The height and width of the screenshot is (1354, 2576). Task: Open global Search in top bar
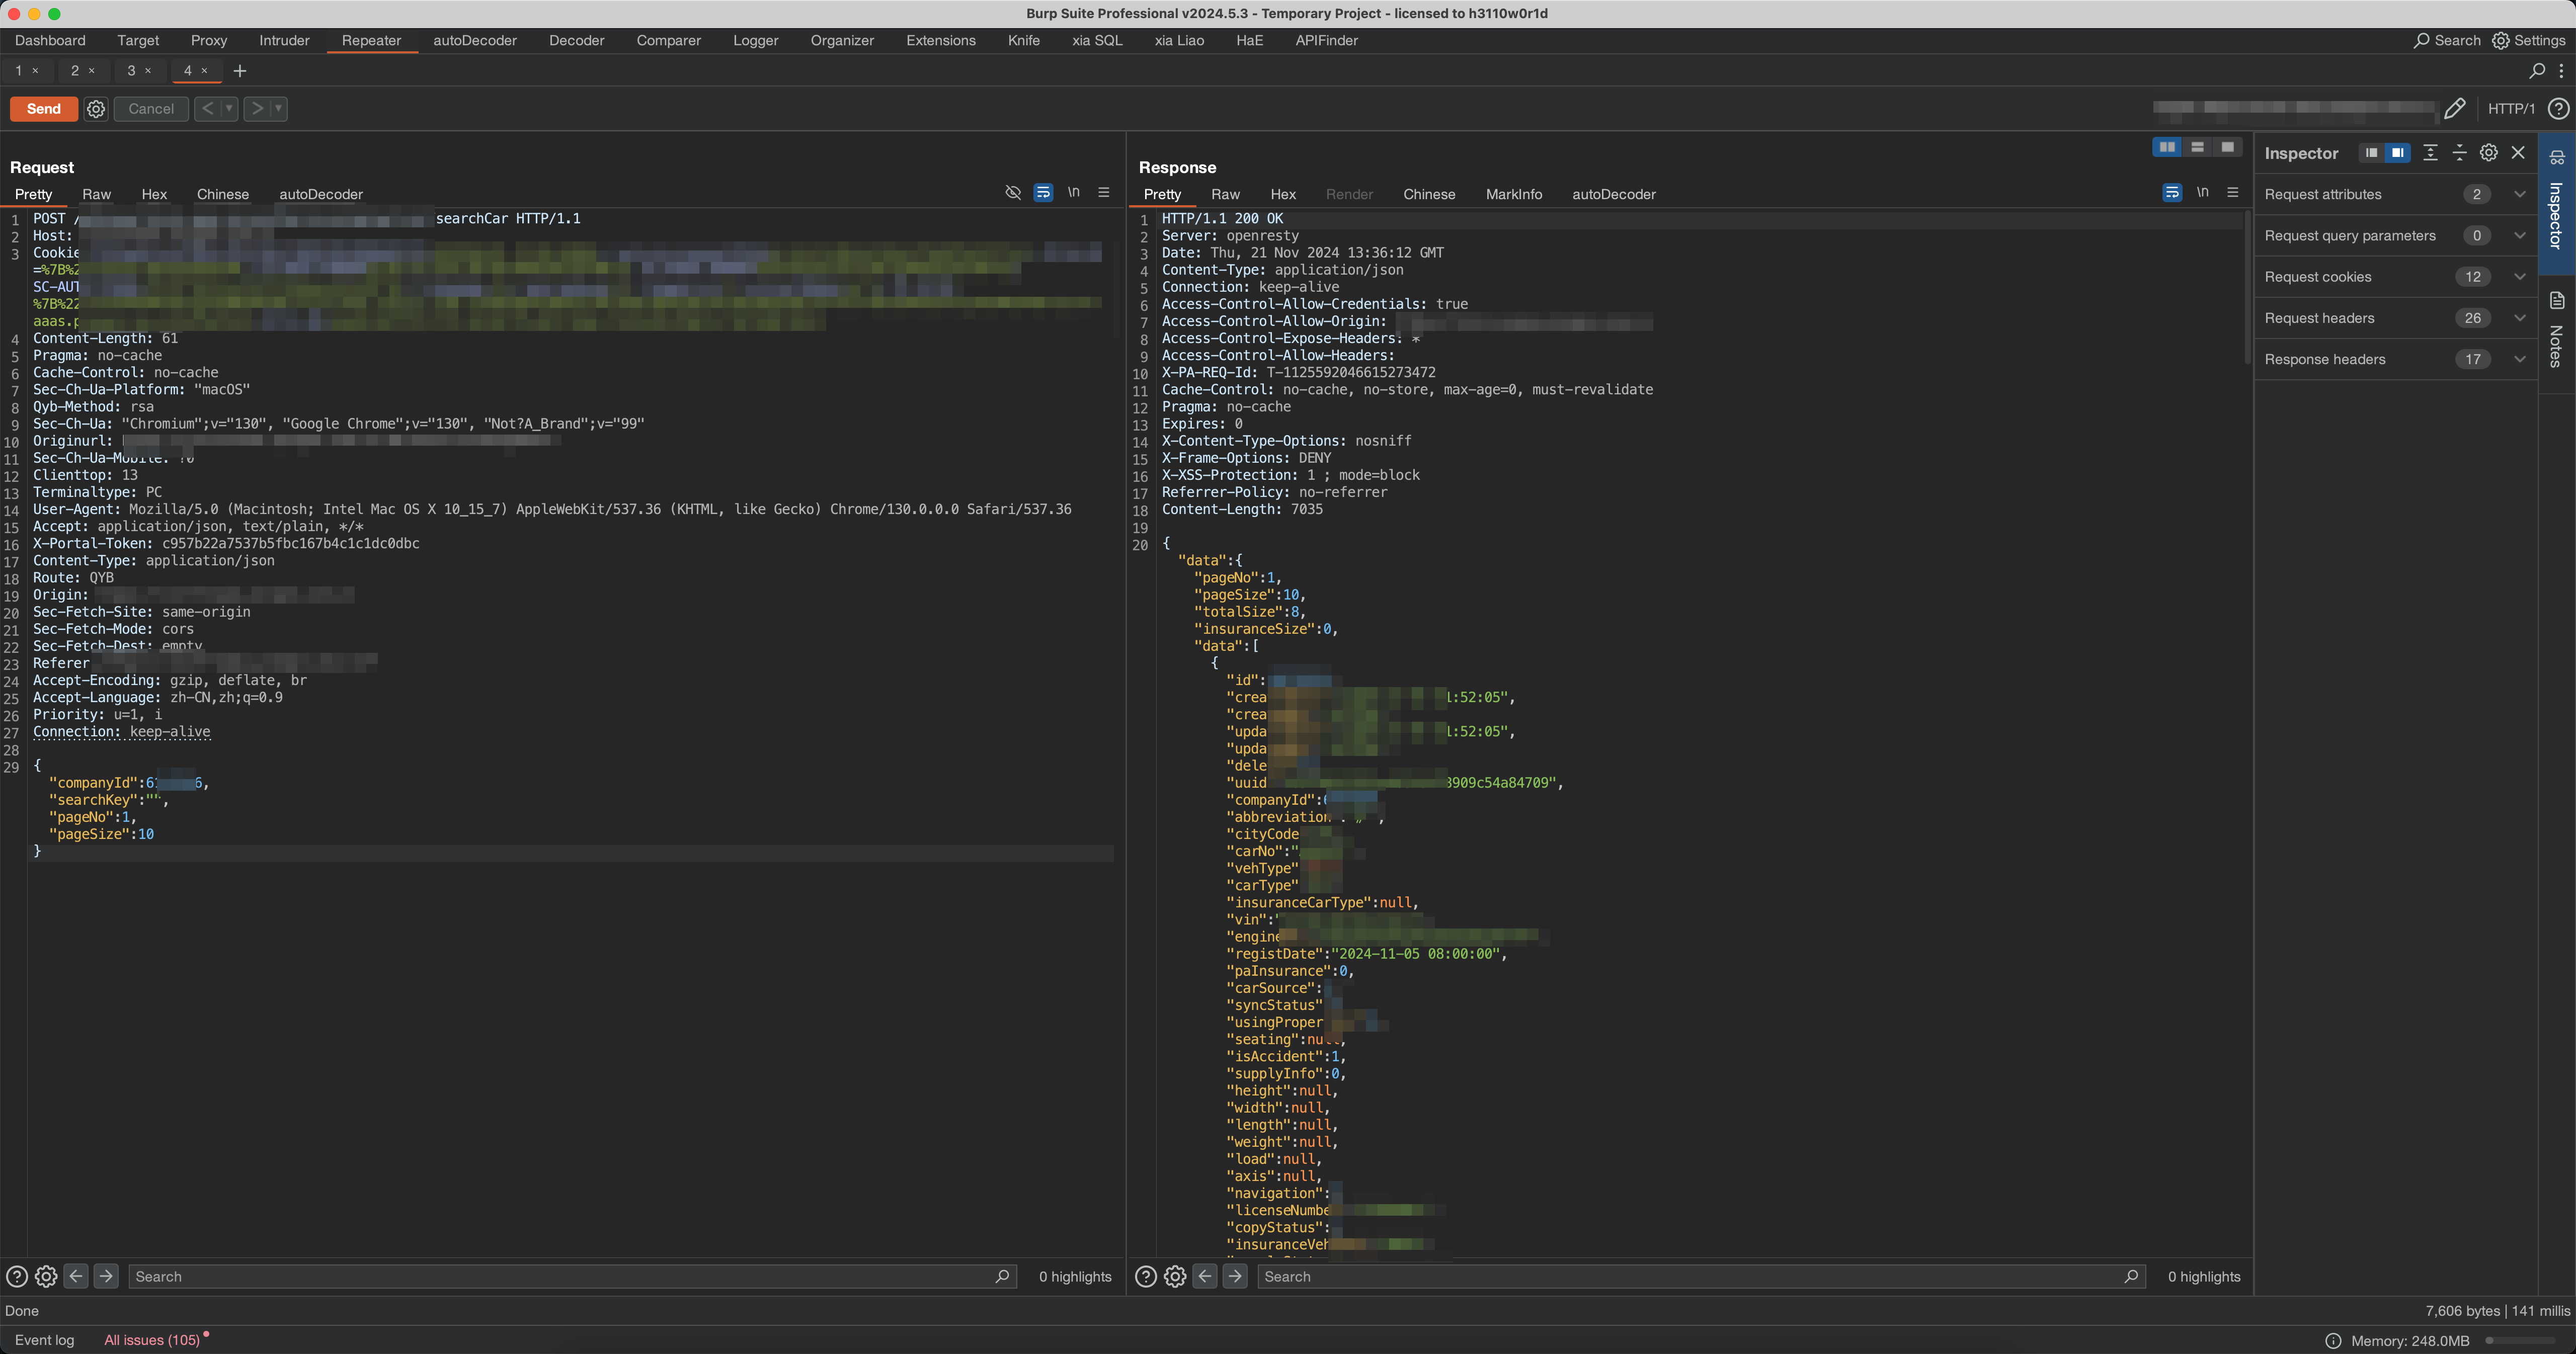coord(2447,41)
